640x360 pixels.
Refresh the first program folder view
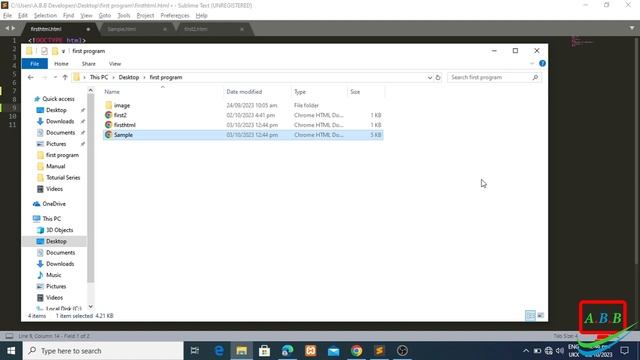[438, 77]
